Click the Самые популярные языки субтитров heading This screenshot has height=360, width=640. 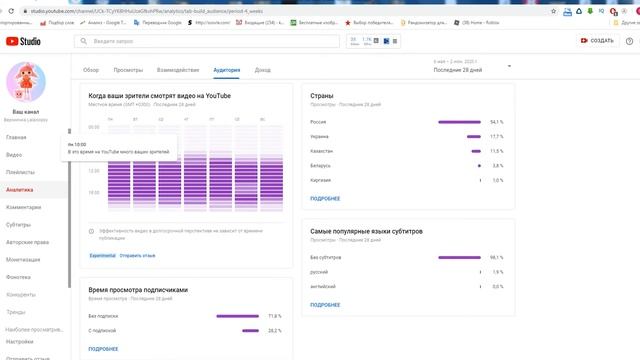(x=366, y=231)
